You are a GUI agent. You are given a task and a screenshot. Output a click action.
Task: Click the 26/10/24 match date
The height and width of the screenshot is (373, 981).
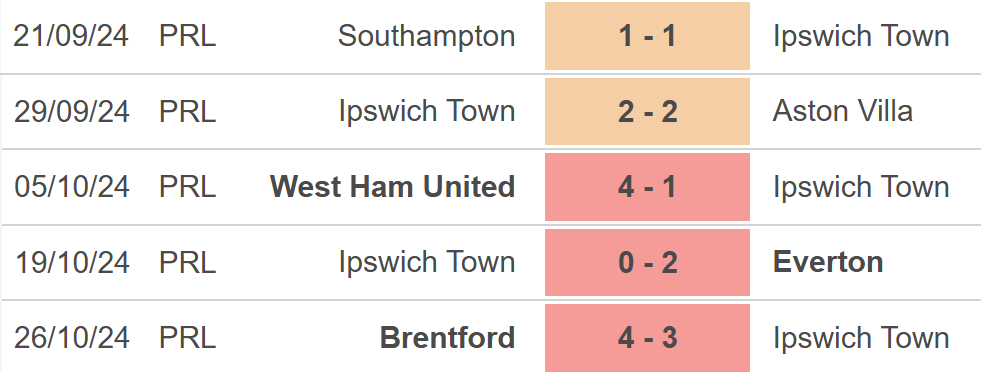tap(71, 338)
